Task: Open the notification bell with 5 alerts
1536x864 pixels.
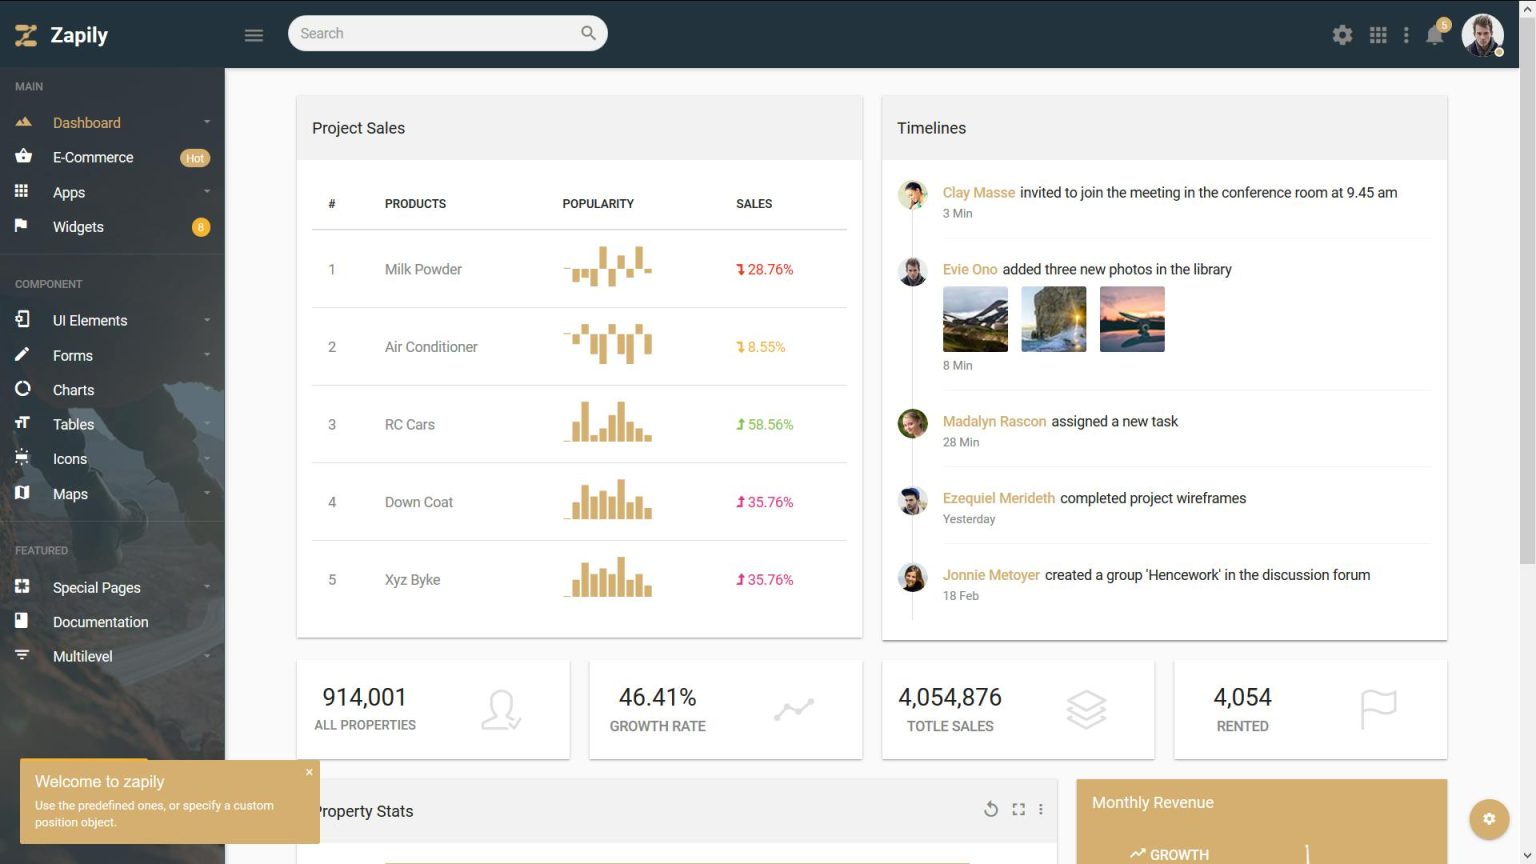Action: [1434, 33]
